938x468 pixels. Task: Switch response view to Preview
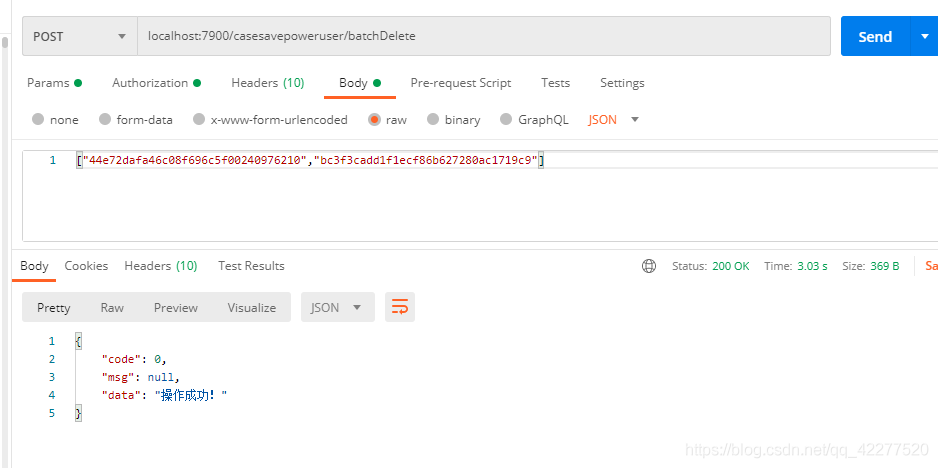(175, 307)
